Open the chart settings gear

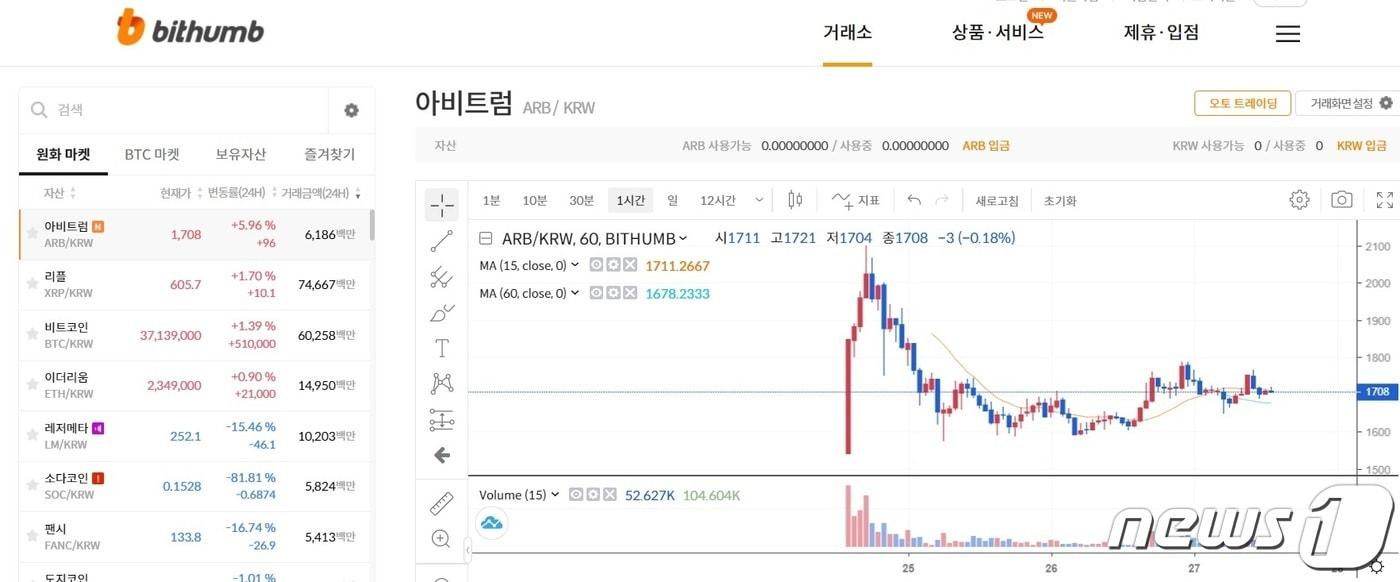1298,199
